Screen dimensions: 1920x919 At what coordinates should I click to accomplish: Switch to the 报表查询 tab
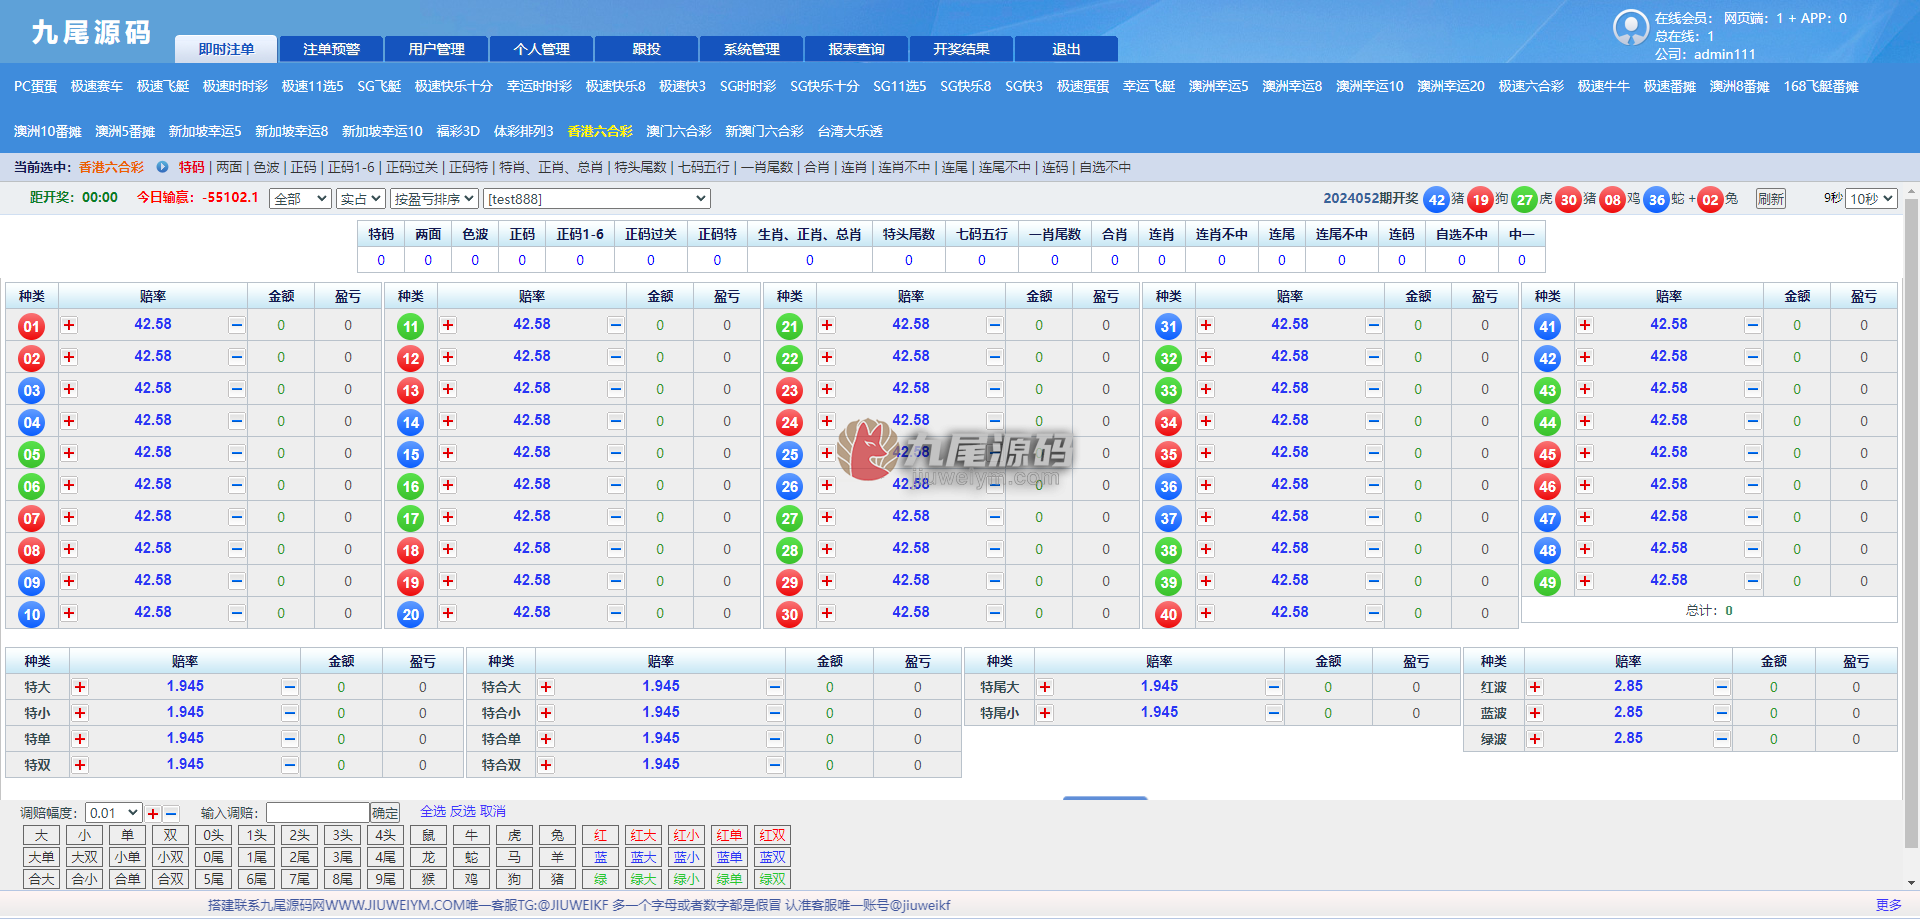pos(857,49)
